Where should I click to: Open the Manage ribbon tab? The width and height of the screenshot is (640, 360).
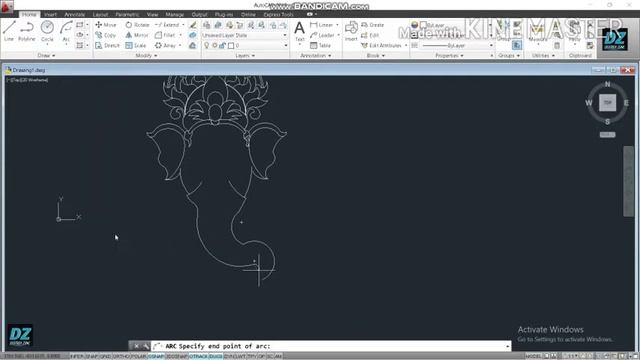pyautogui.click(x=175, y=15)
